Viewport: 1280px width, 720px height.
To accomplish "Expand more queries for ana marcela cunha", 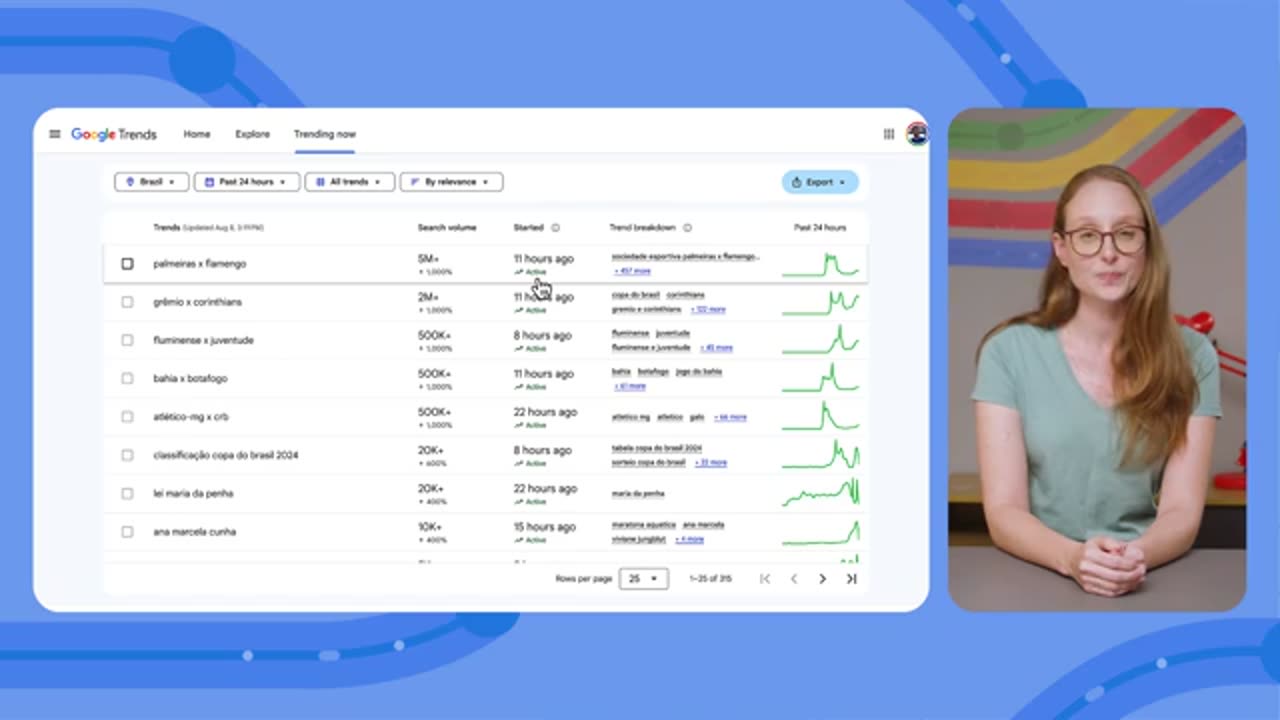I will pyautogui.click(x=689, y=539).
